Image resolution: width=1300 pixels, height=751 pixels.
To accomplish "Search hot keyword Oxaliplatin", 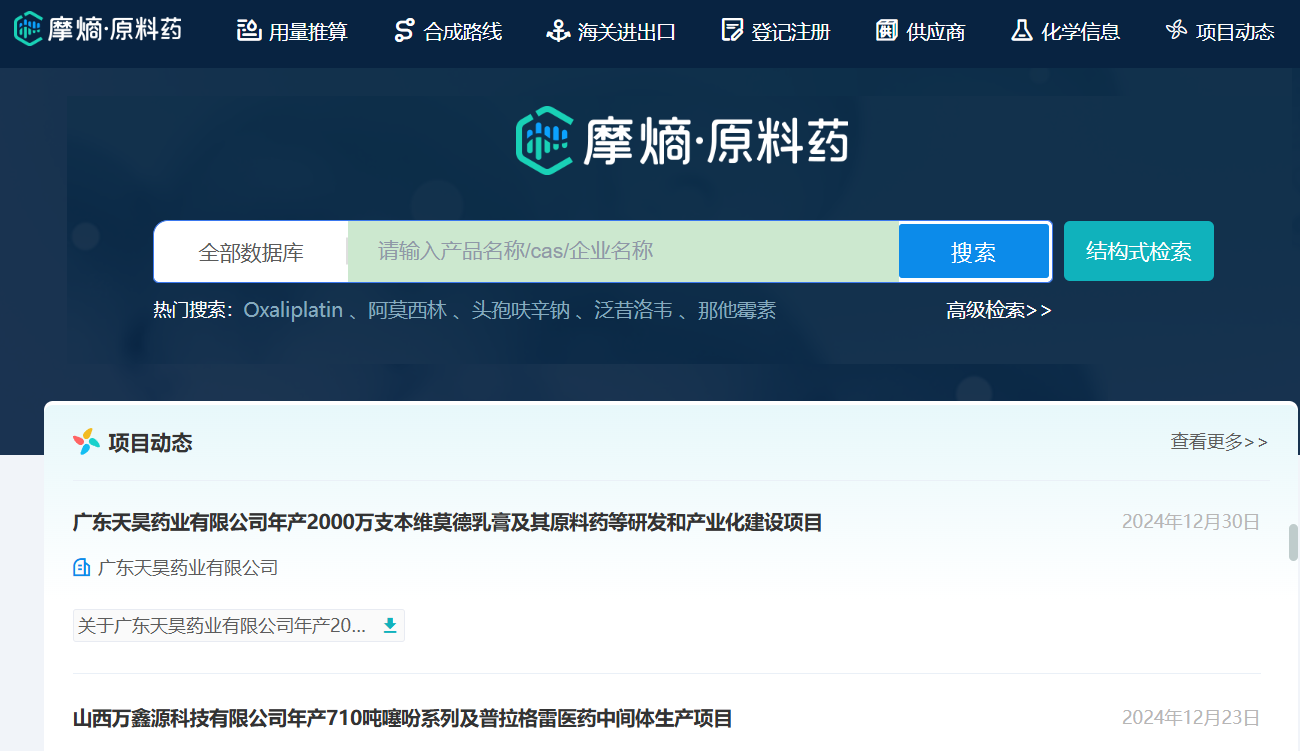I will [293, 310].
